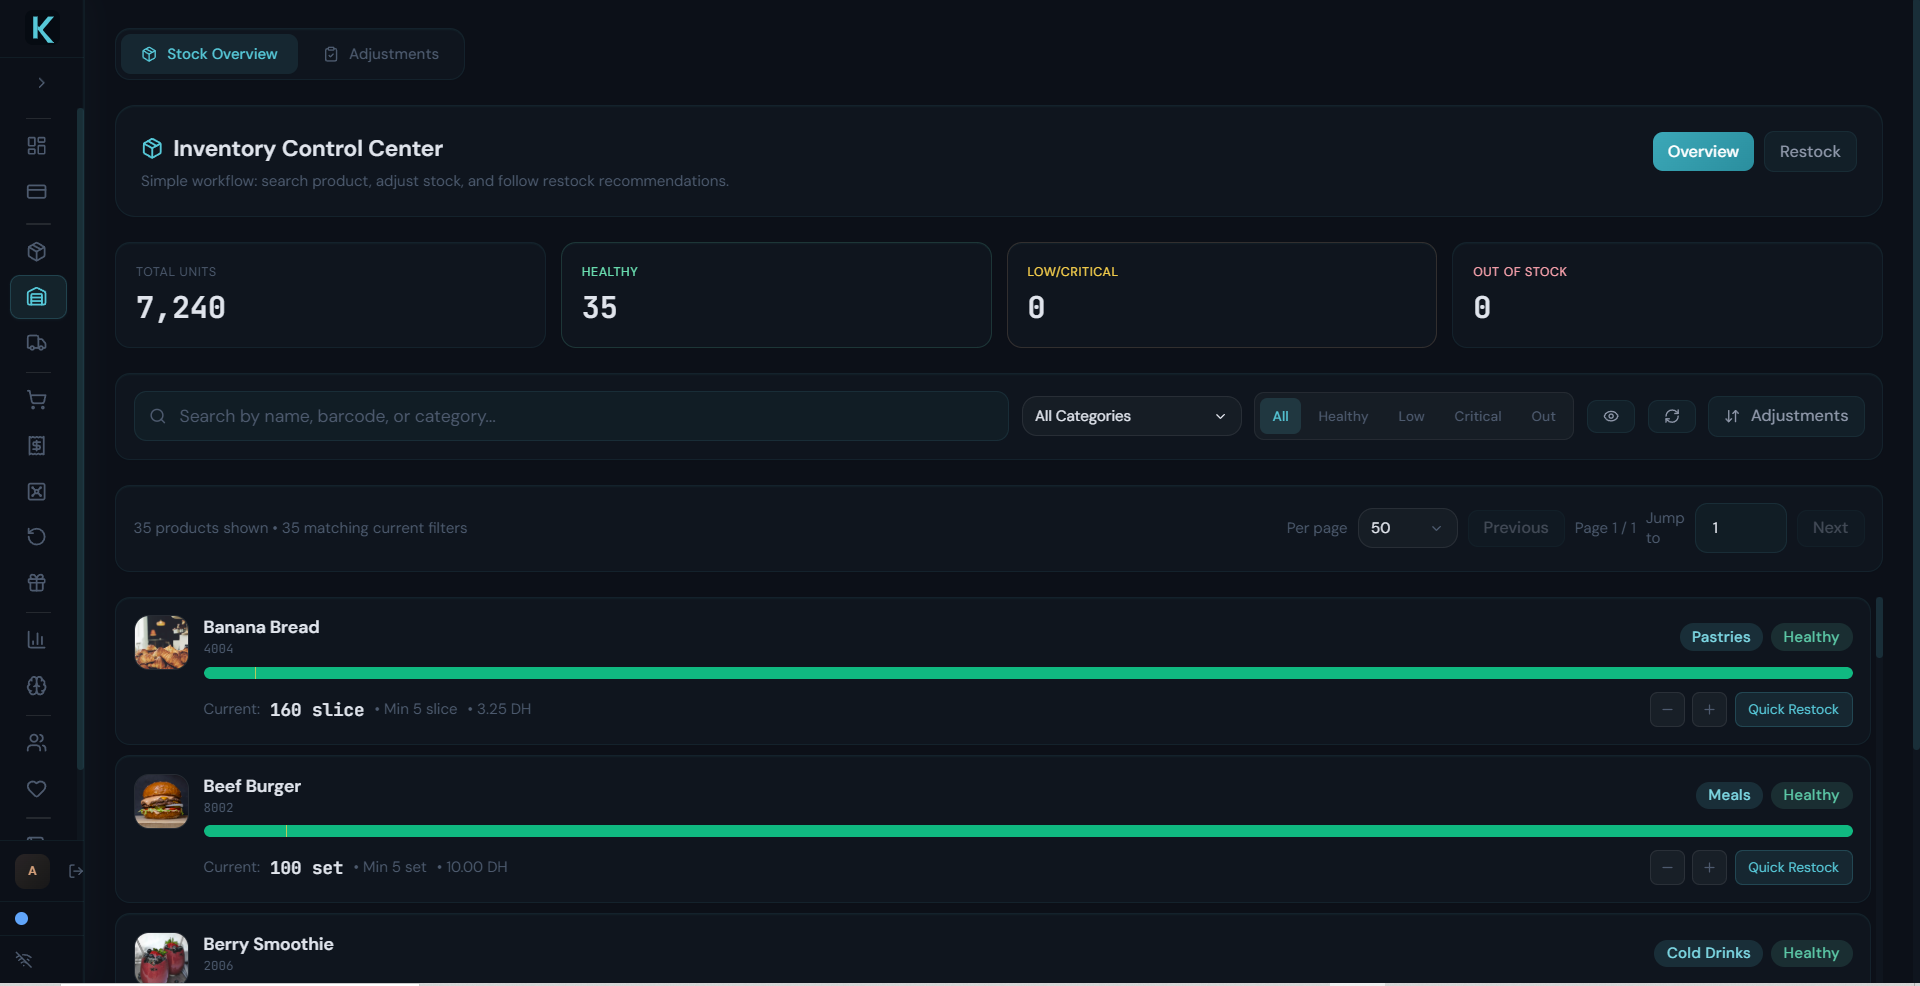Open the Per page 50 dropdown
This screenshot has width=1920, height=986.
click(x=1406, y=528)
